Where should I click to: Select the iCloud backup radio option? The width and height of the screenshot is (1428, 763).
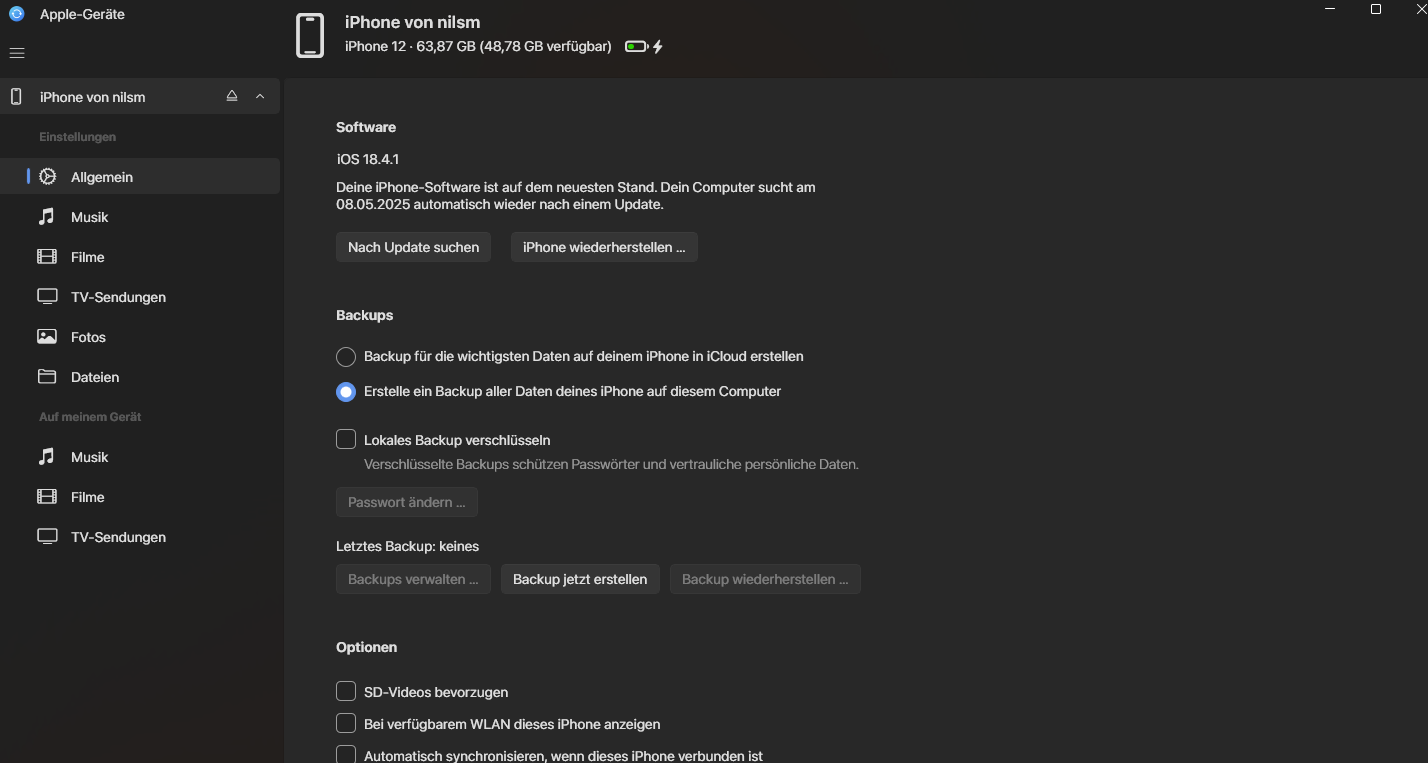pyautogui.click(x=346, y=357)
